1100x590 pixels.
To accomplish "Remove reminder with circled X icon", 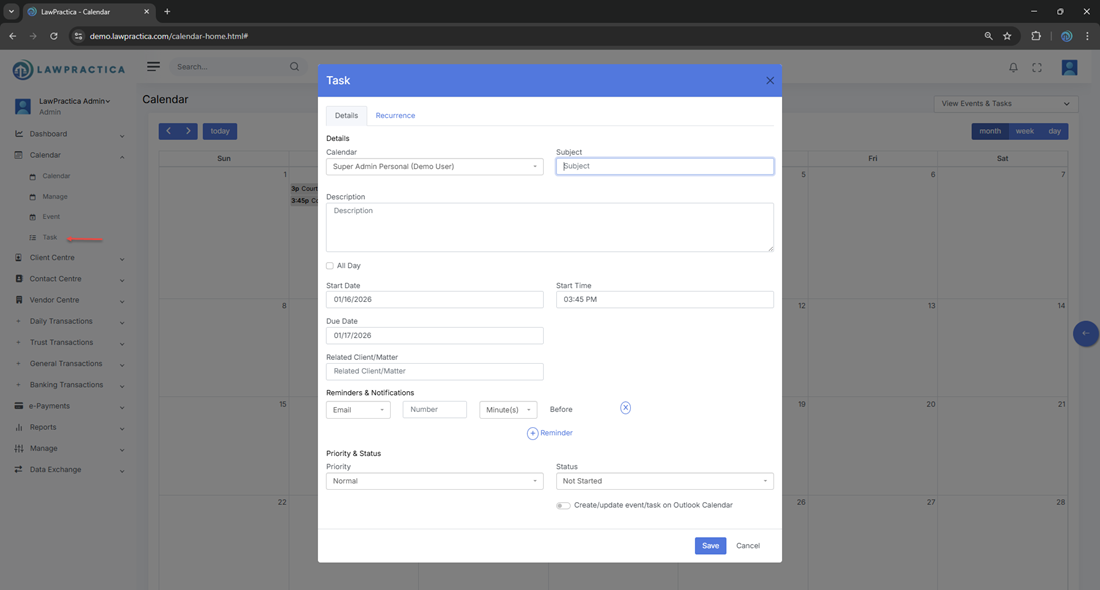I will pos(625,408).
